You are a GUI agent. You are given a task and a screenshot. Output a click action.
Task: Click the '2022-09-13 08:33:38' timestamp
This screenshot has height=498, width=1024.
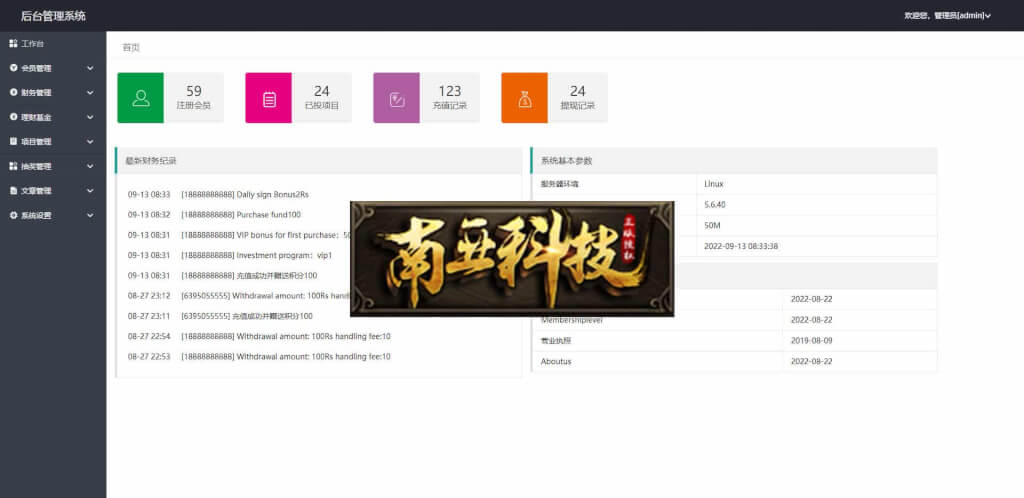[x=741, y=247]
